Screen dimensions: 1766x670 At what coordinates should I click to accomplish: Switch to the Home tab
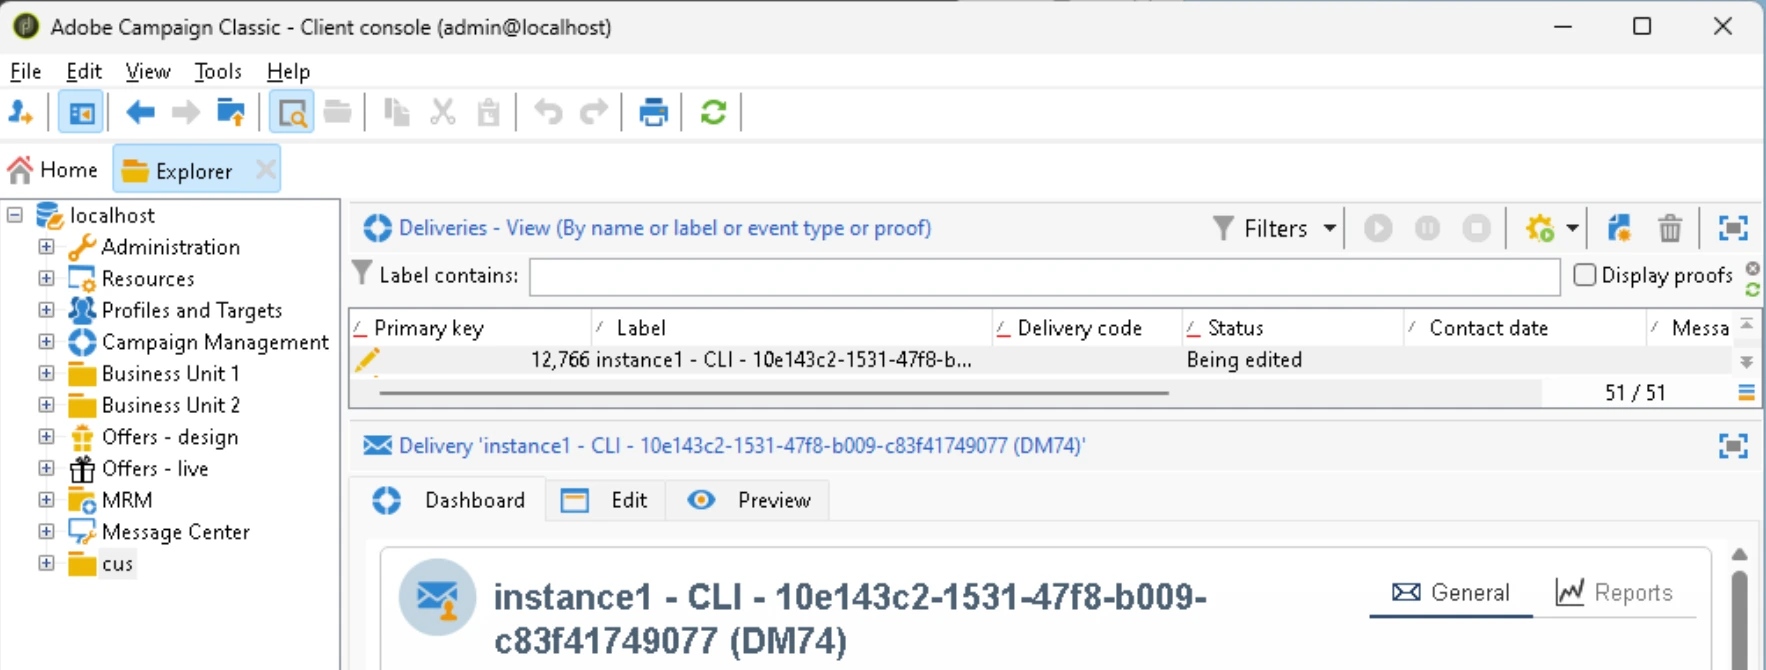[x=54, y=170]
